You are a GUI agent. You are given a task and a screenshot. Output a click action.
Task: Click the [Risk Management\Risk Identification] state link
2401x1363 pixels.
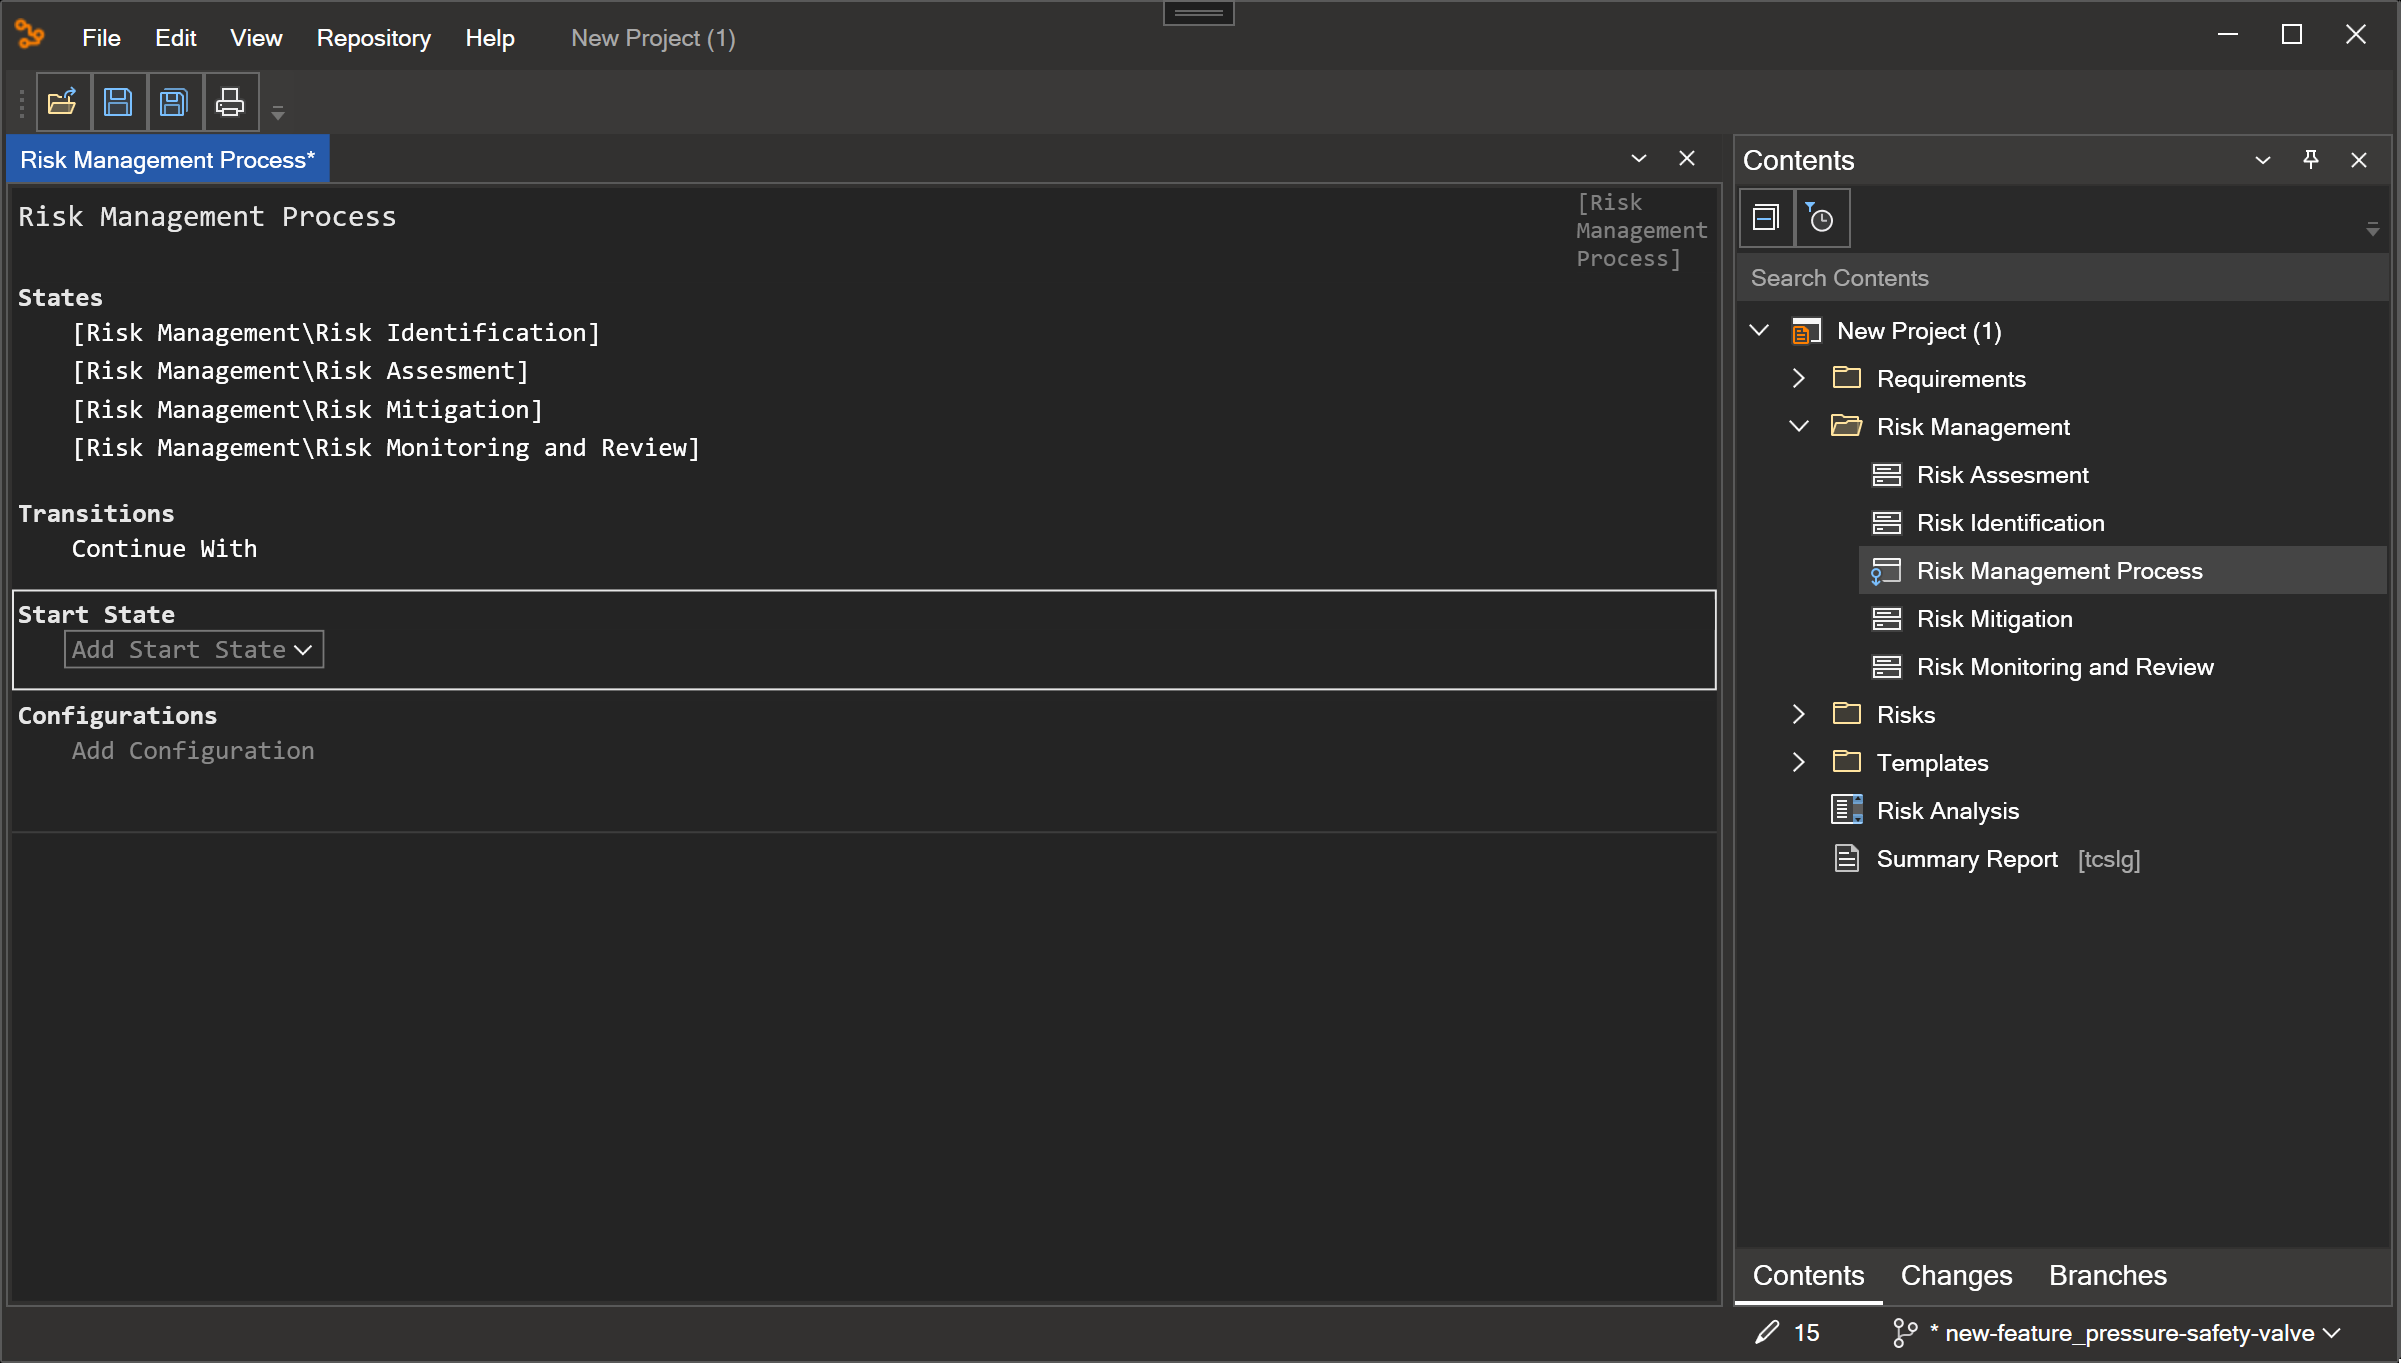coord(336,333)
